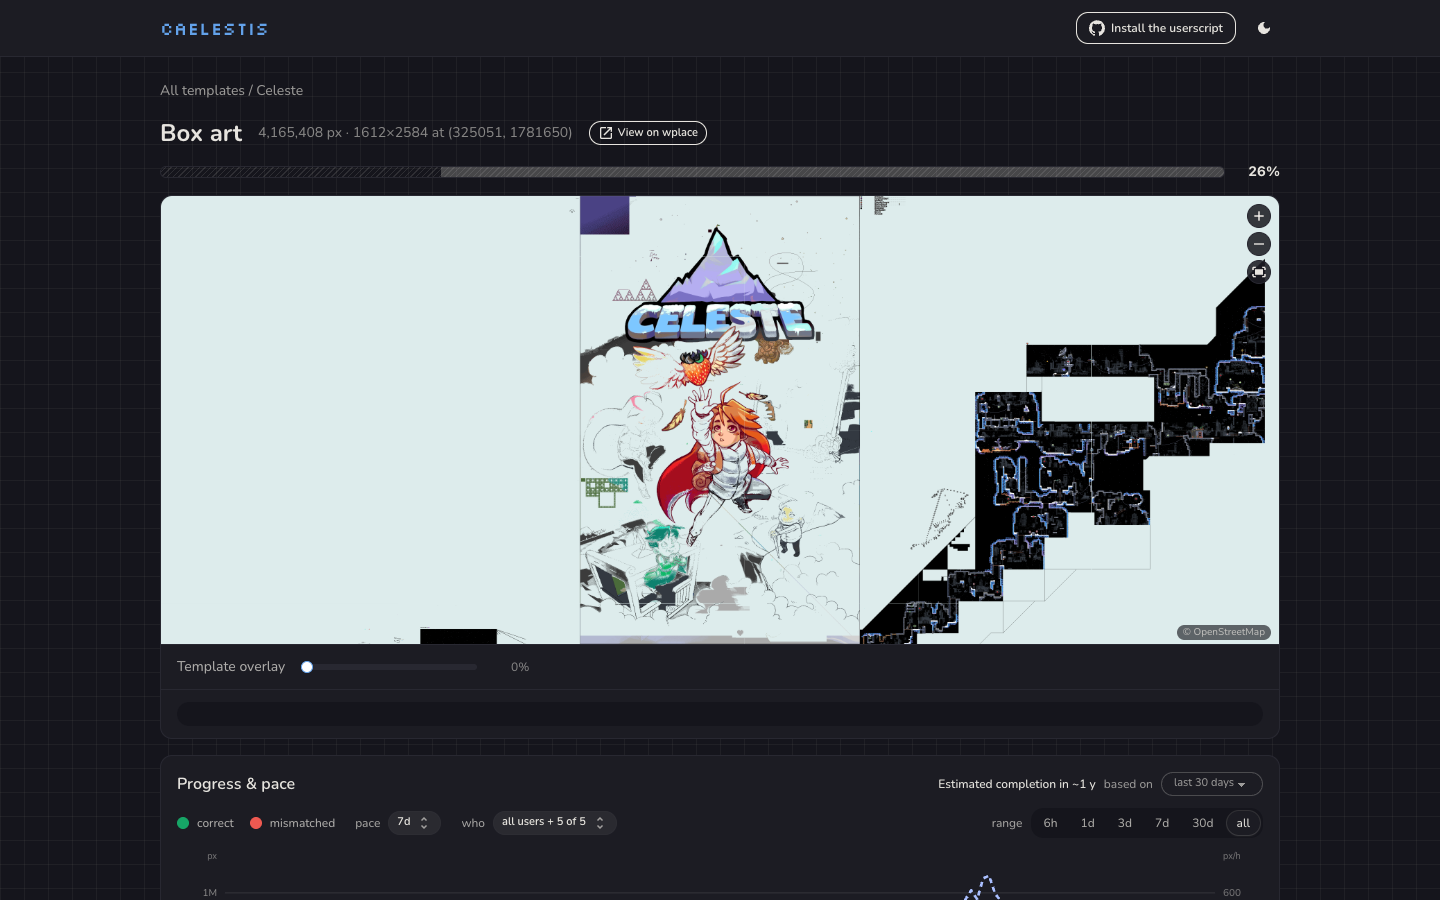
Task: Select the all range
Action: click(x=1243, y=823)
